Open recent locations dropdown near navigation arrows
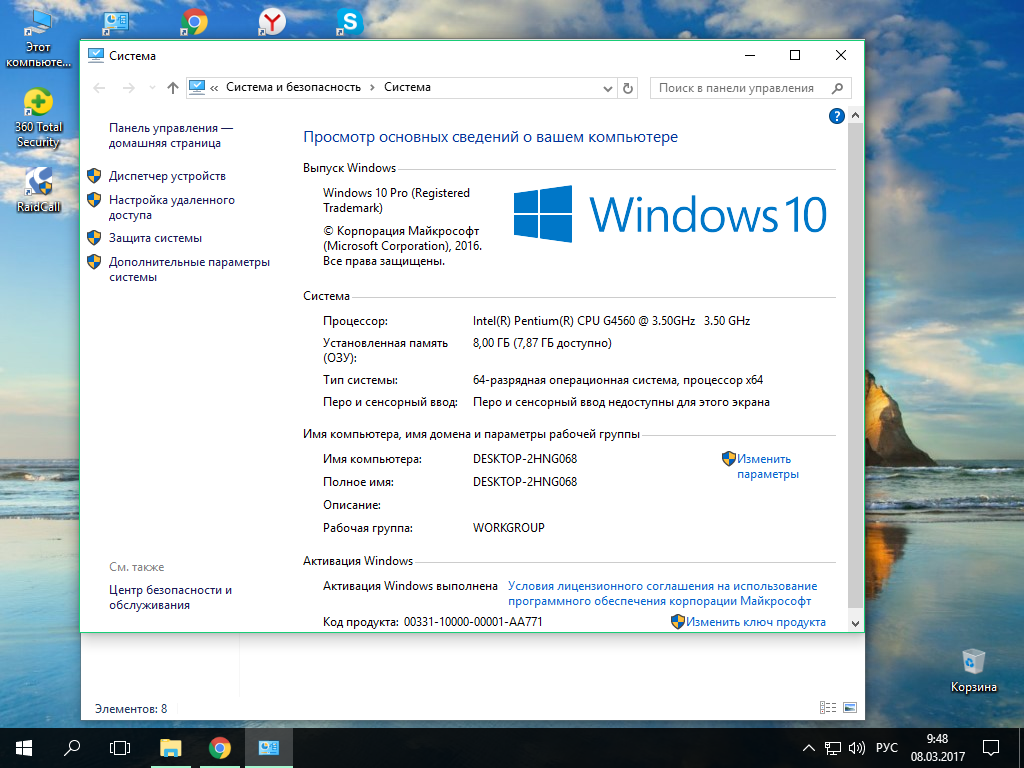Viewport: 1024px width, 768px height. (151, 88)
